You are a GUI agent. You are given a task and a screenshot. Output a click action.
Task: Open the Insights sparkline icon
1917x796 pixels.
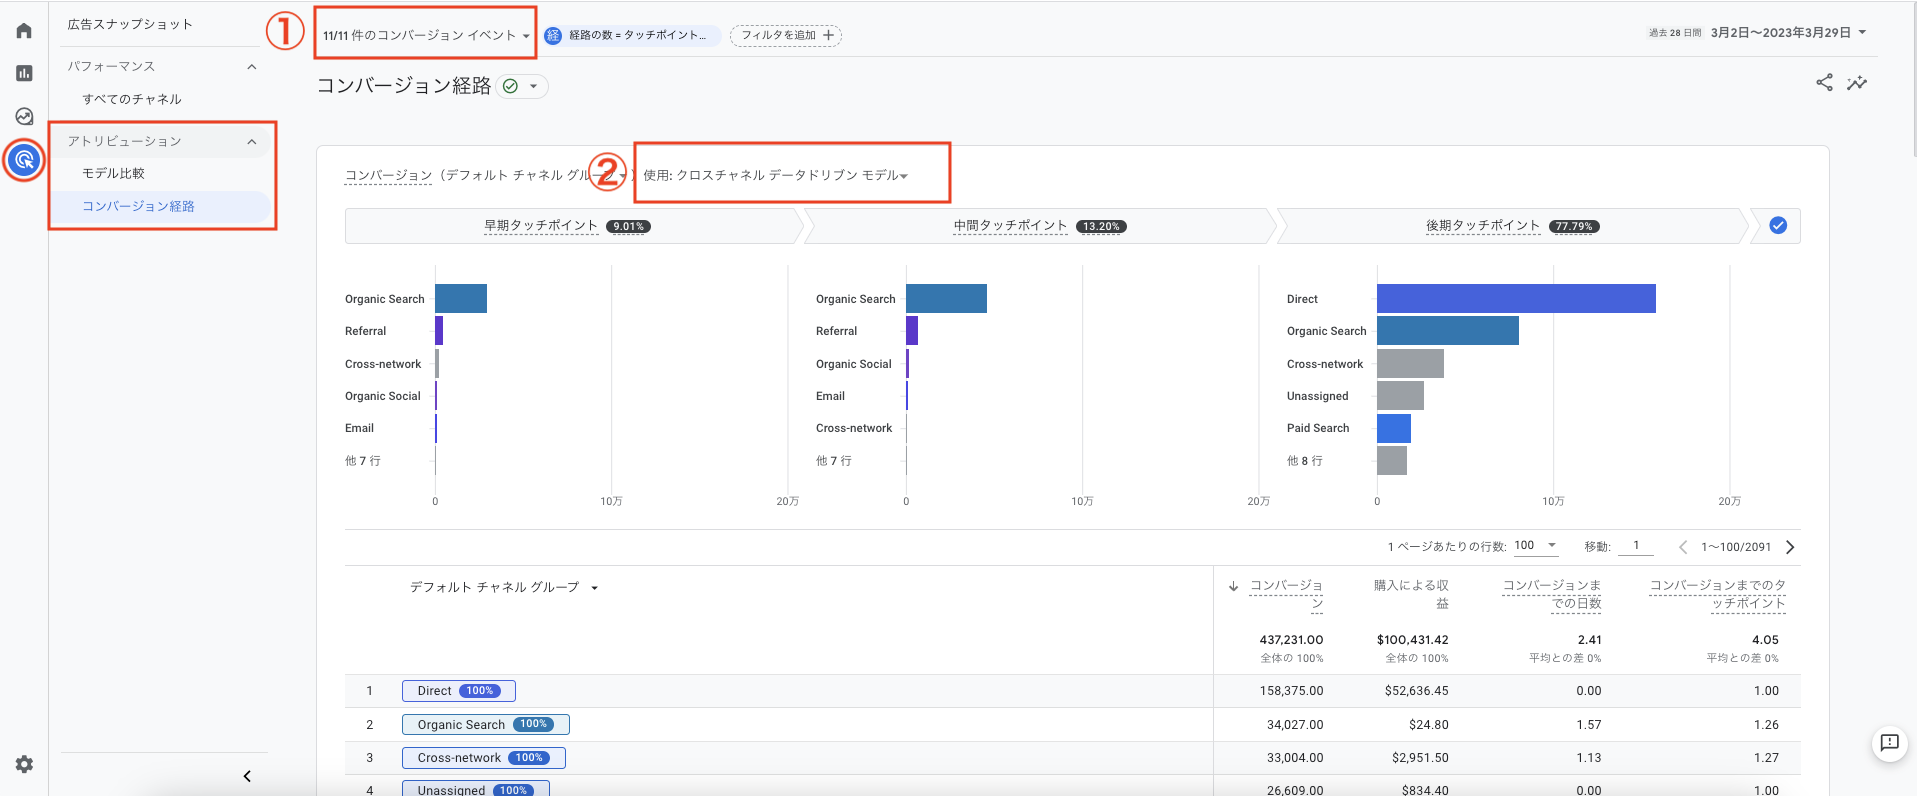coord(1857,83)
